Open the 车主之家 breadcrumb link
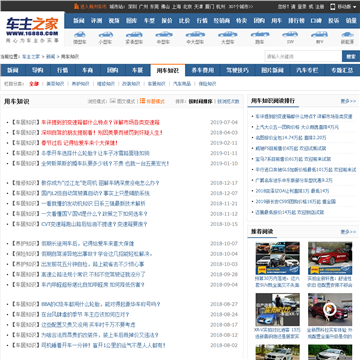Viewport: 360px width, 360px height. point(31,57)
